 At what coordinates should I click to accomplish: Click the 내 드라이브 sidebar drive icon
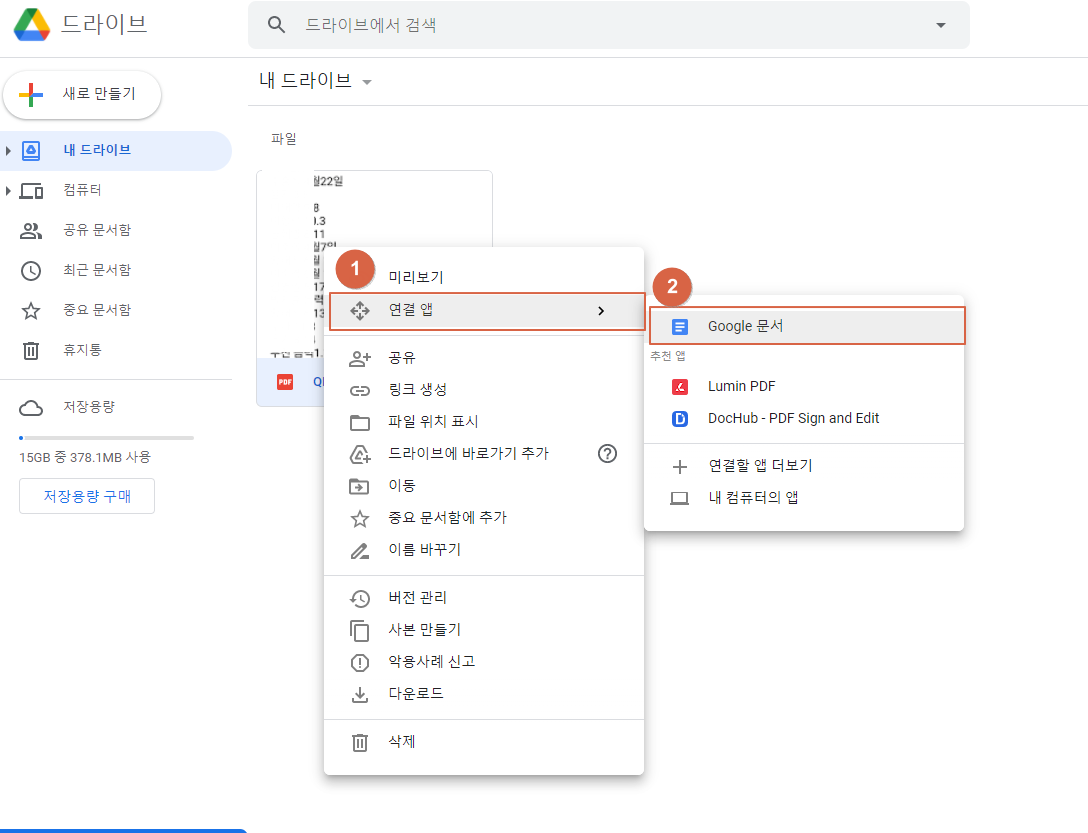(x=31, y=151)
